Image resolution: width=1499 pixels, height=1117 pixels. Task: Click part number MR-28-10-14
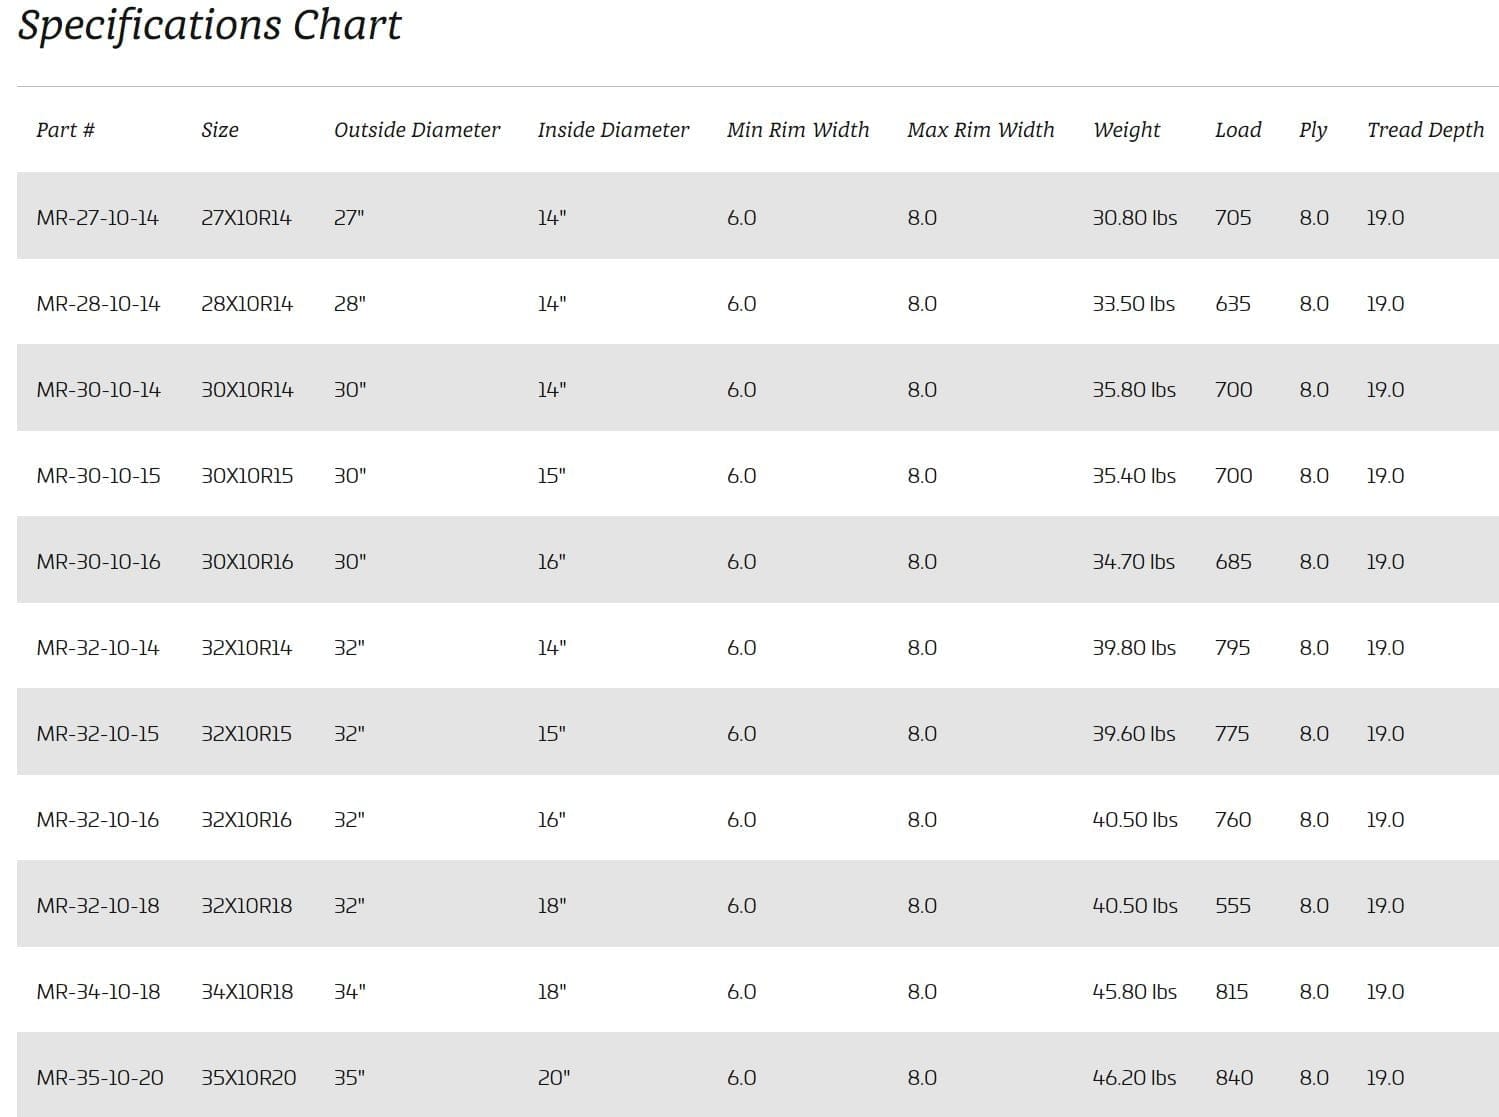point(98,304)
